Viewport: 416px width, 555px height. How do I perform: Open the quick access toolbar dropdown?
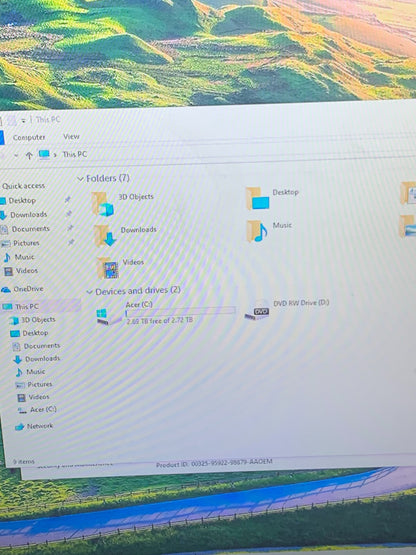pos(23,121)
